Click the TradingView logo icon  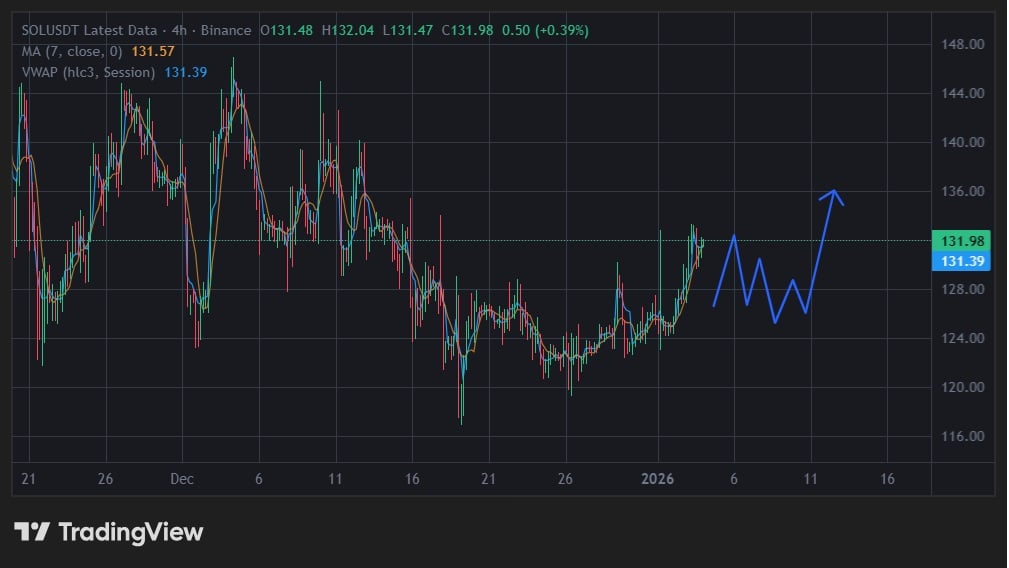coord(32,532)
